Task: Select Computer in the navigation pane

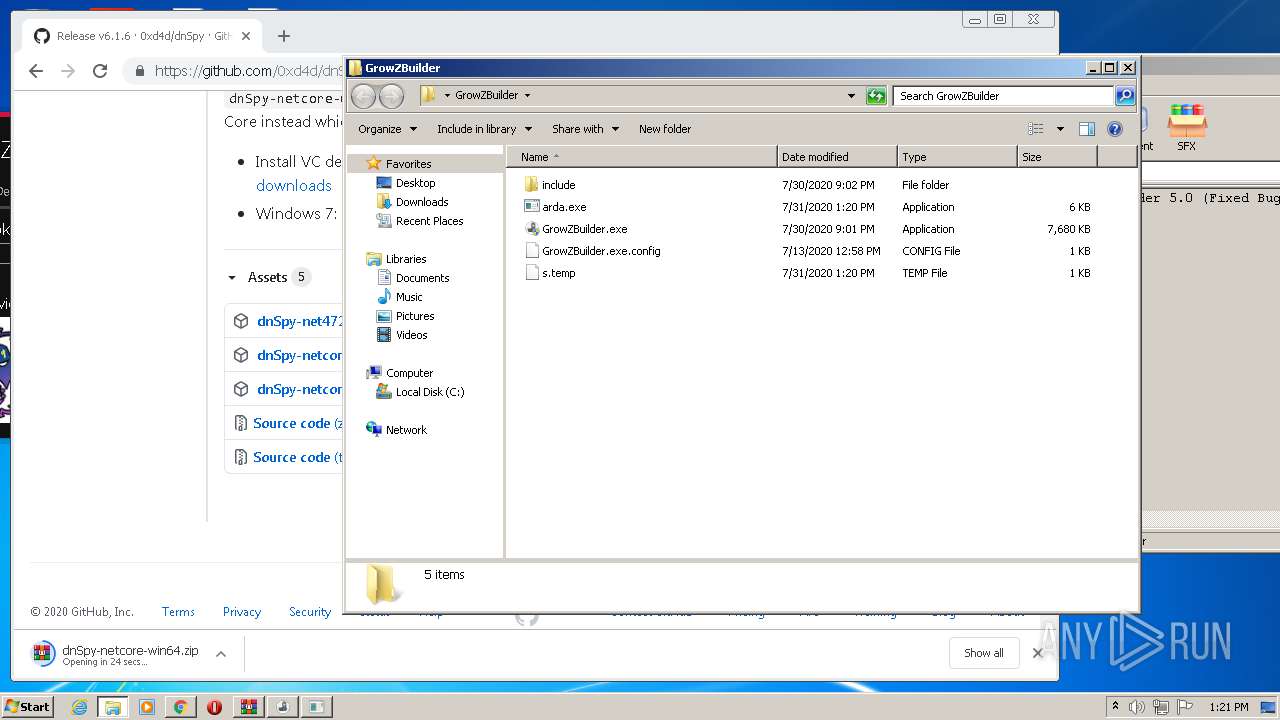Action: (x=409, y=373)
